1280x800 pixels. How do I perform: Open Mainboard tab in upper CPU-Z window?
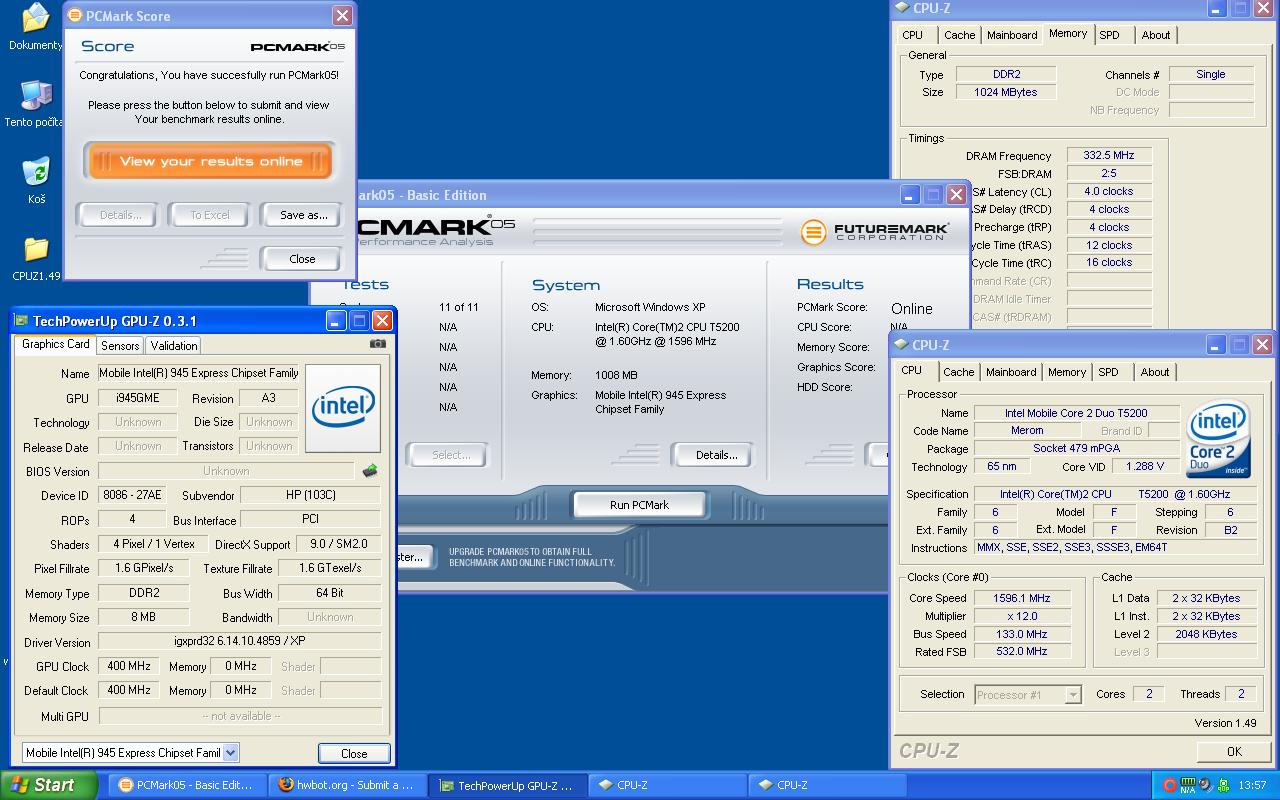[x=1012, y=35]
